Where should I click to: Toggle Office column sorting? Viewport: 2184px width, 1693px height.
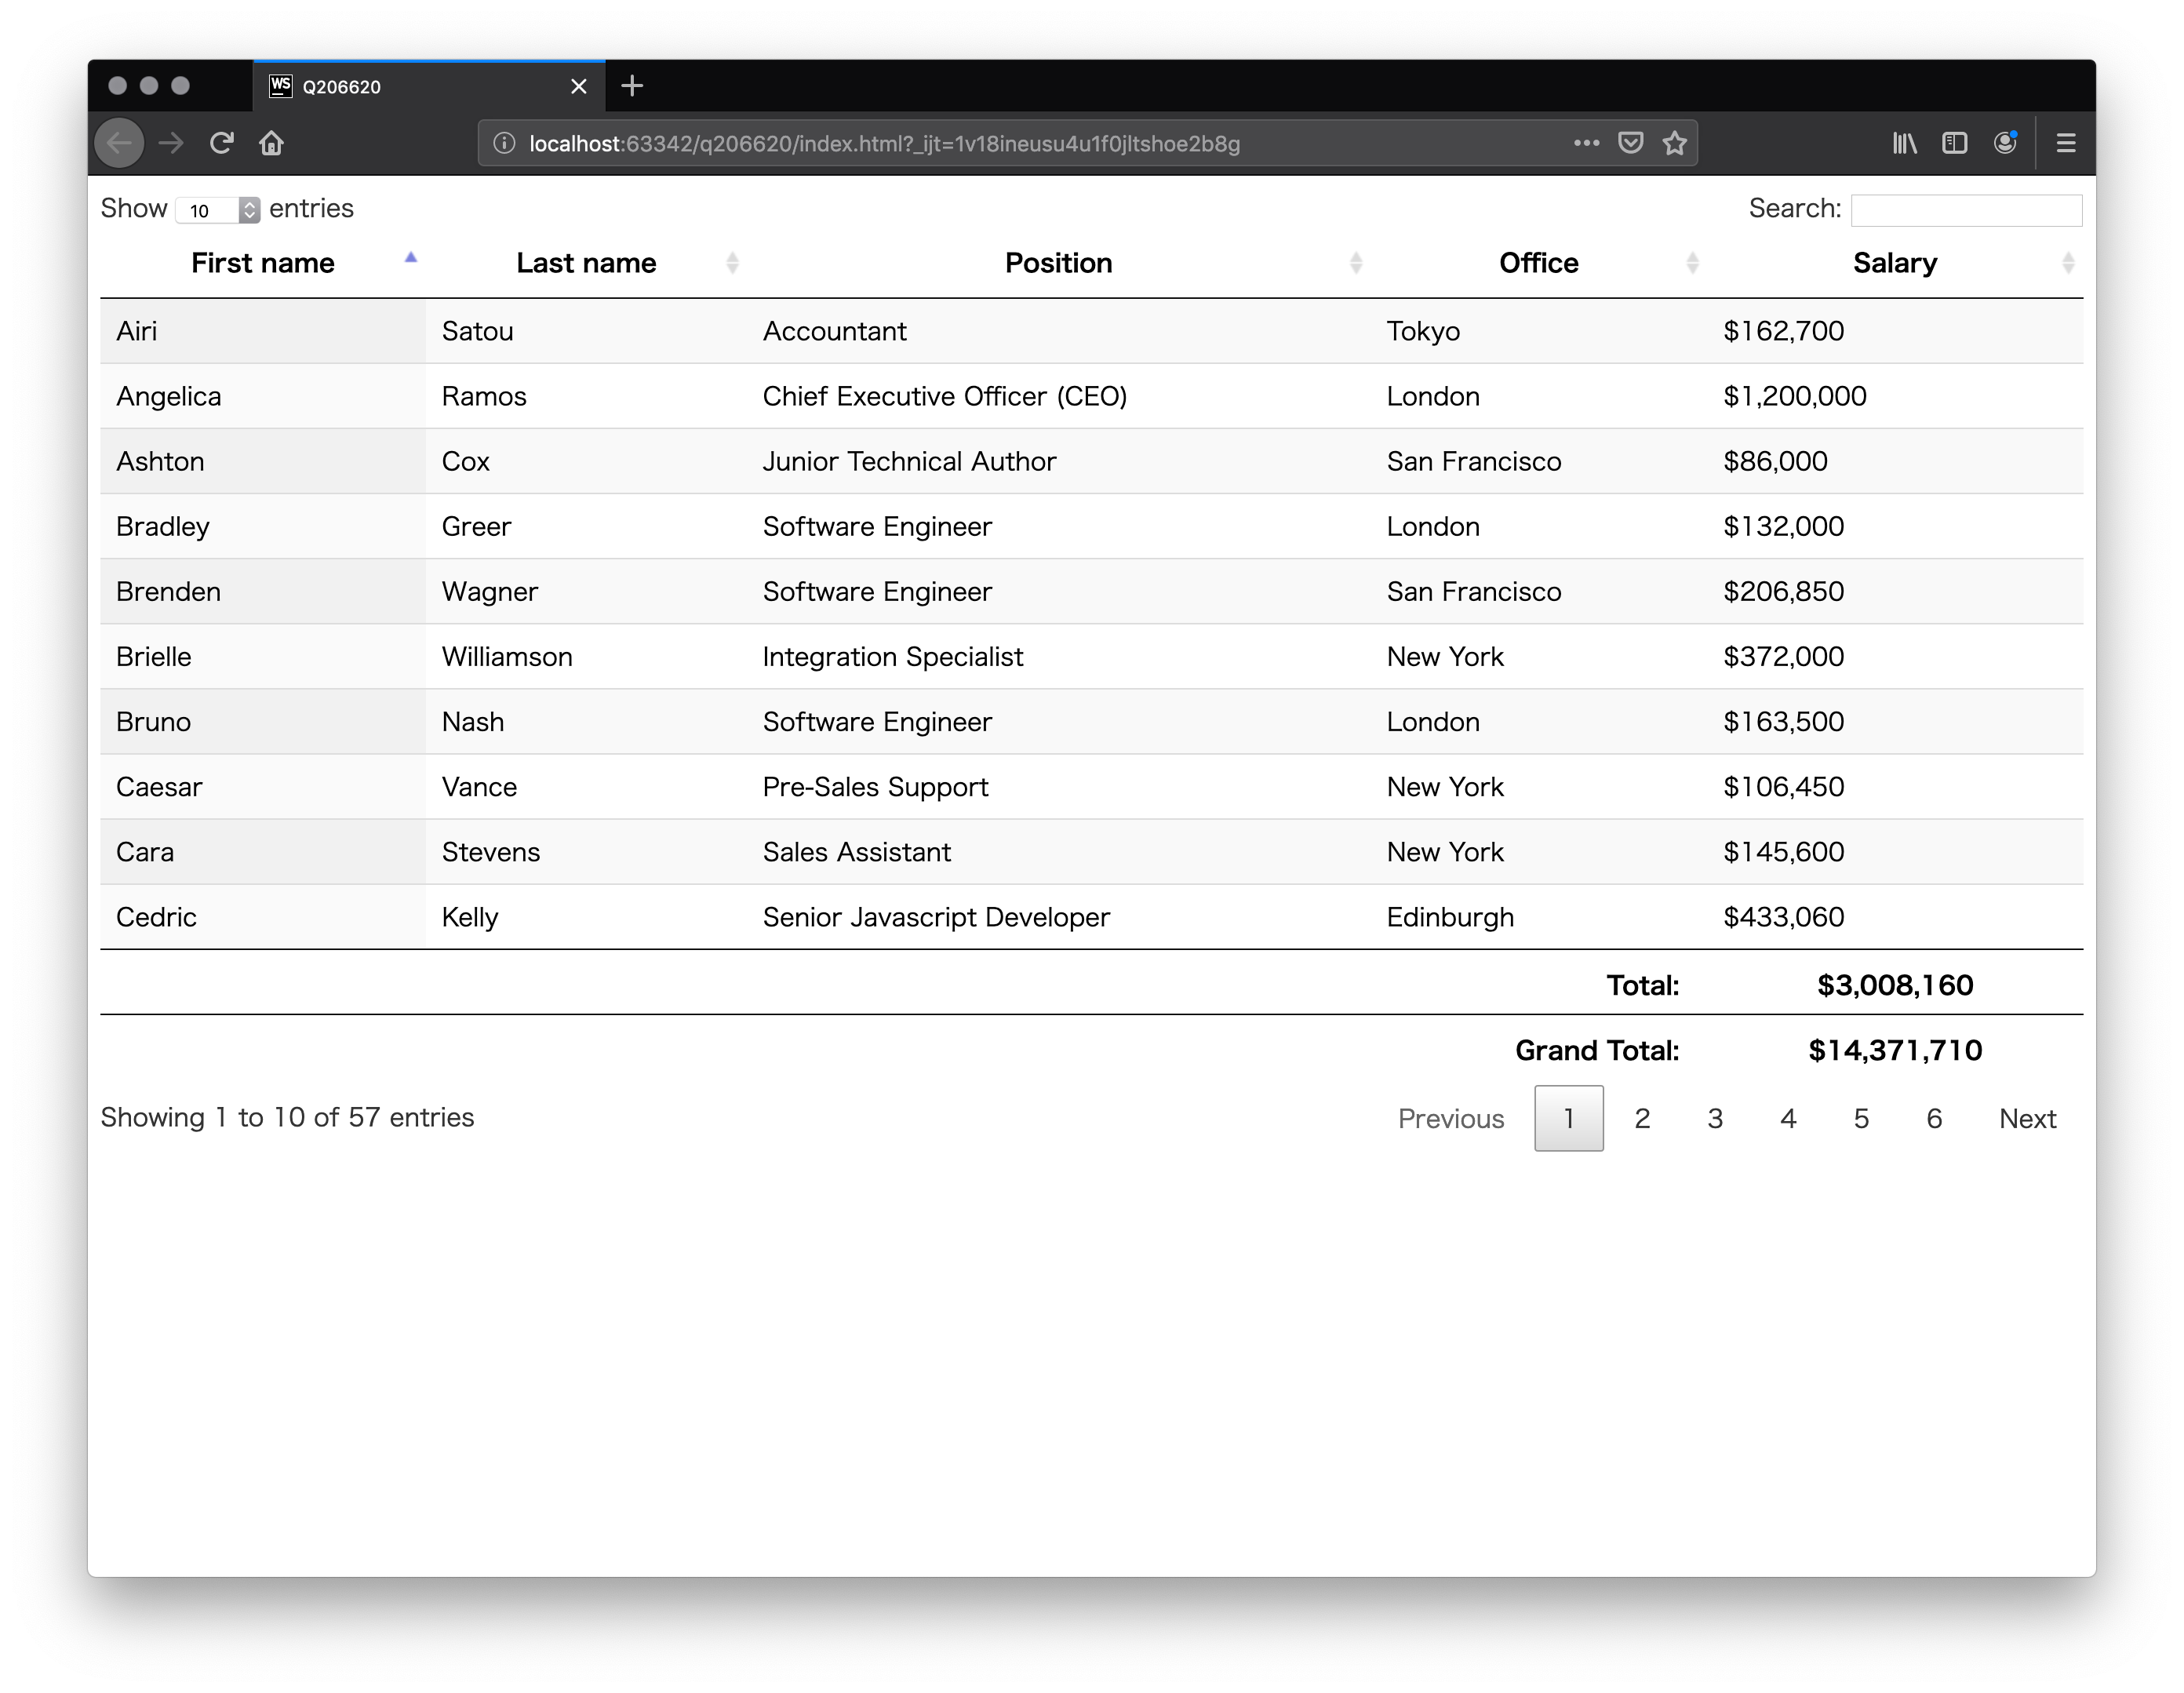1538,262
